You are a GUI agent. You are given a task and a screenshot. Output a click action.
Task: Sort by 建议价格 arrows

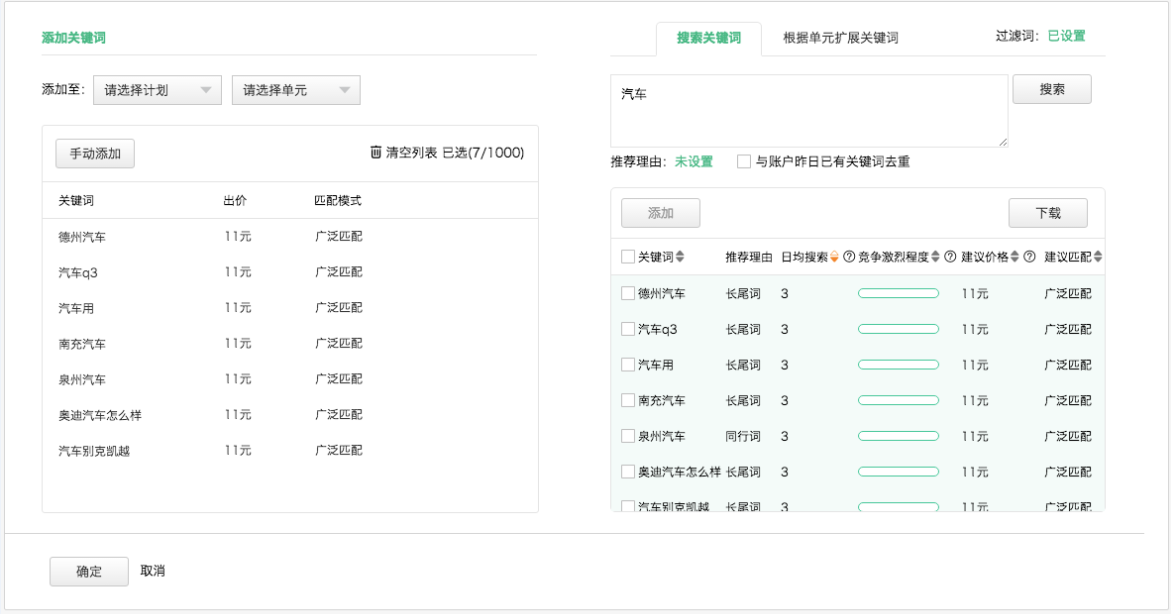pos(1014,257)
